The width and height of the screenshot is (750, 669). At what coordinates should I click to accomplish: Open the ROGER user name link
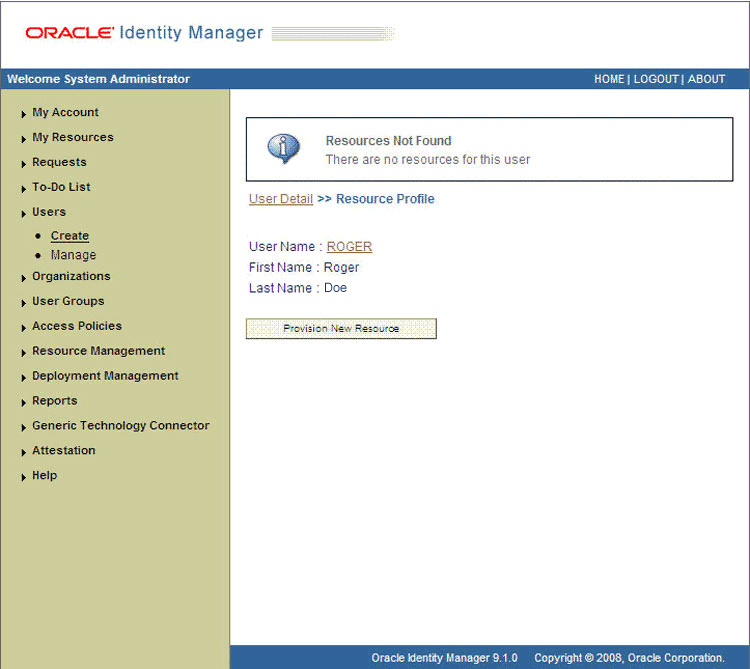pyautogui.click(x=349, y=247)
